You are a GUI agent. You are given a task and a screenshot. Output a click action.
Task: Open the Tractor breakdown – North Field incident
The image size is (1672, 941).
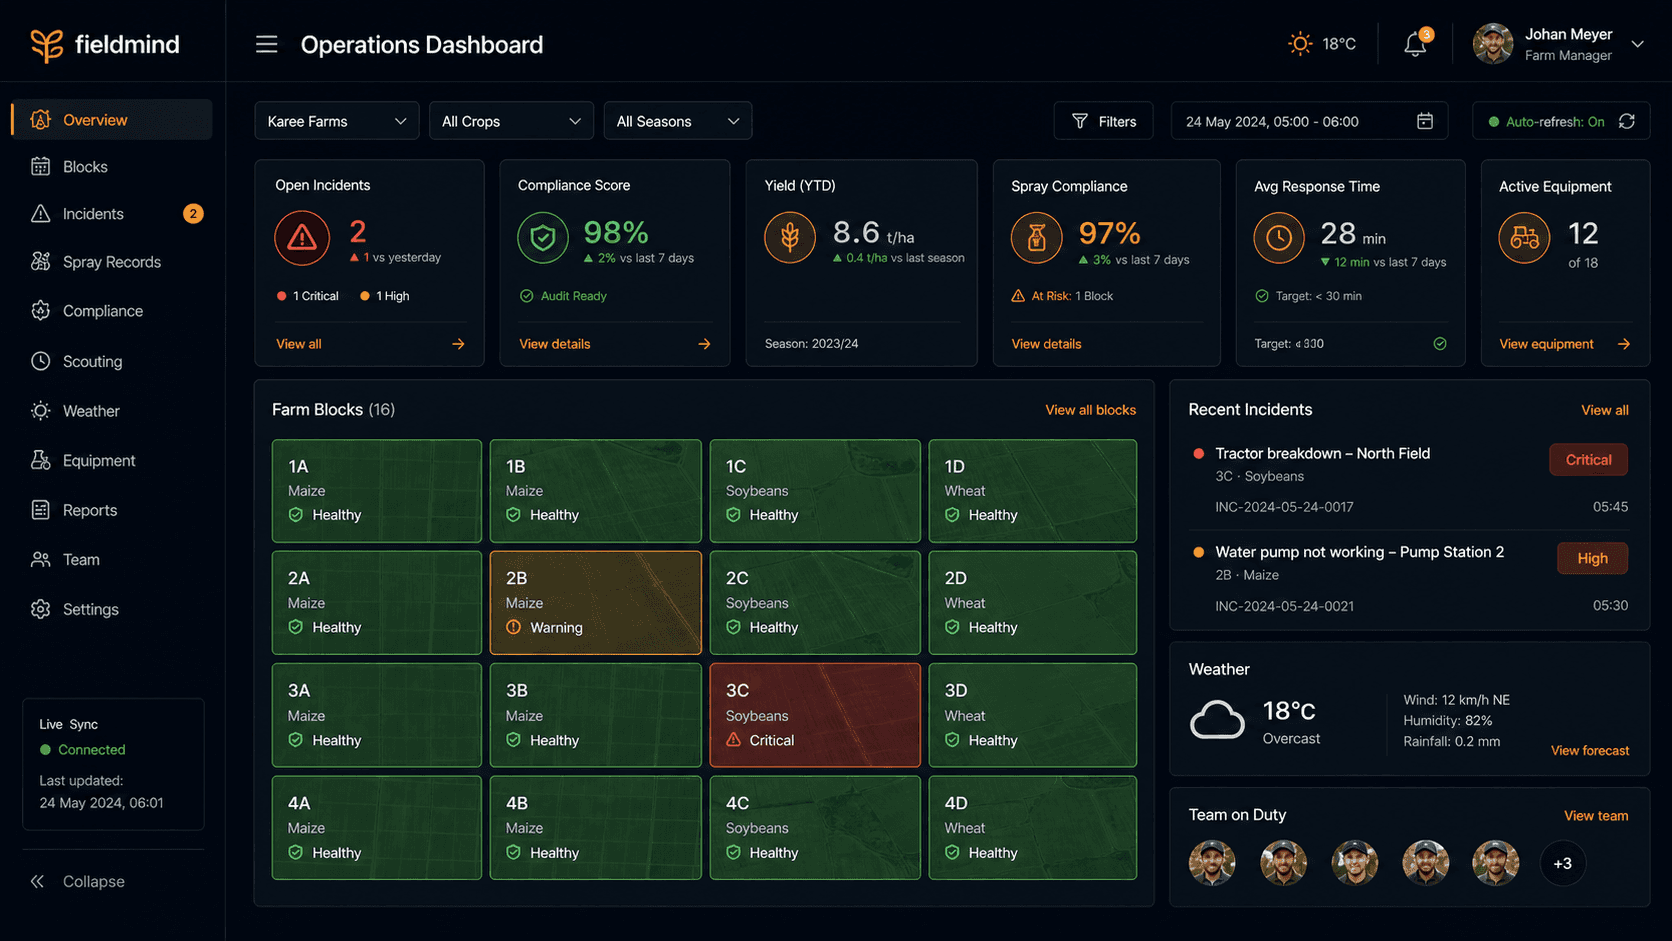pyautogui.click(x=1409, y=480)
